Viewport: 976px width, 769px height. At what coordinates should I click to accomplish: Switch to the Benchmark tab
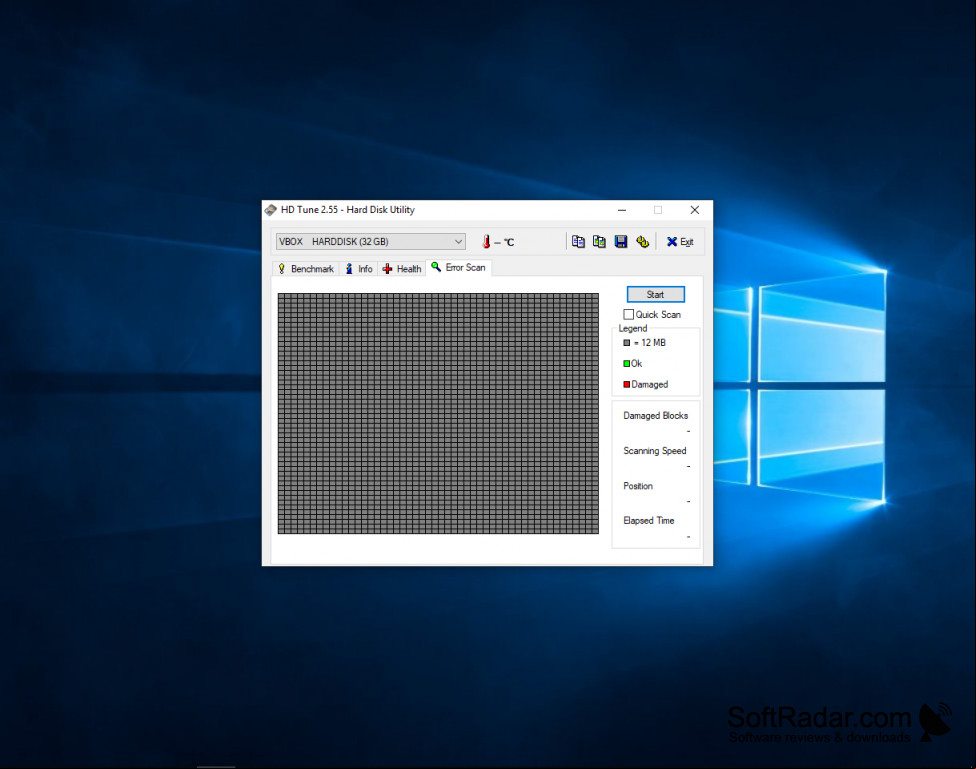click(x=306, y=269)
